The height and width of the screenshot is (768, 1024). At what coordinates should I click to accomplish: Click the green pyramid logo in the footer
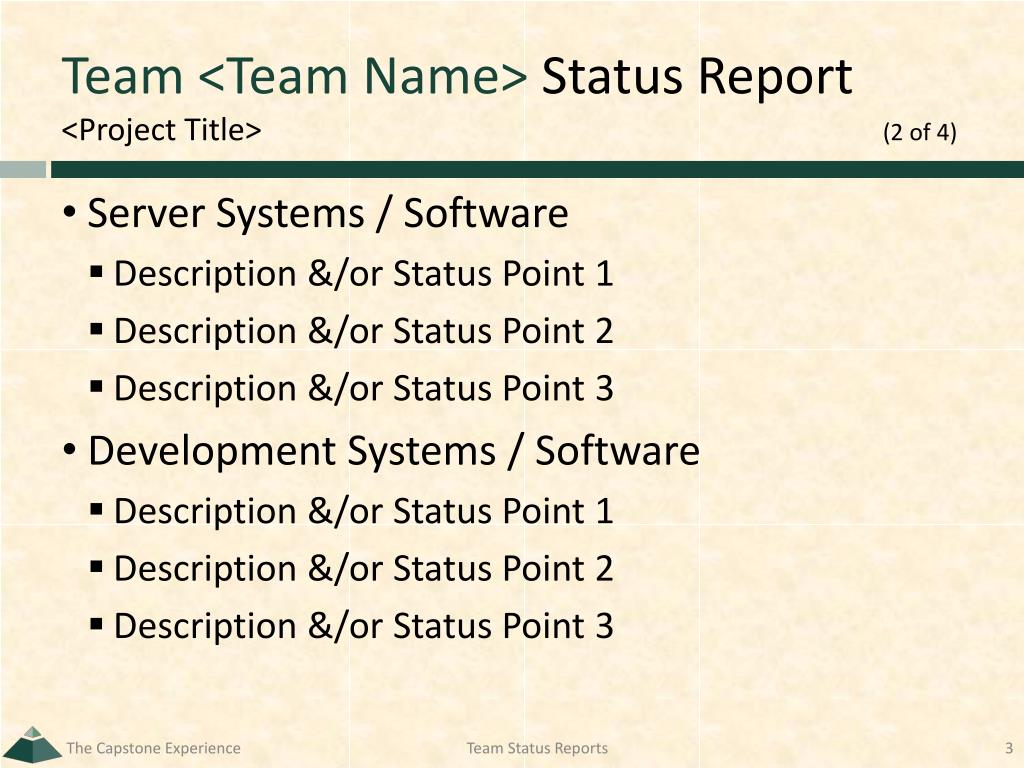click(31, 745)
